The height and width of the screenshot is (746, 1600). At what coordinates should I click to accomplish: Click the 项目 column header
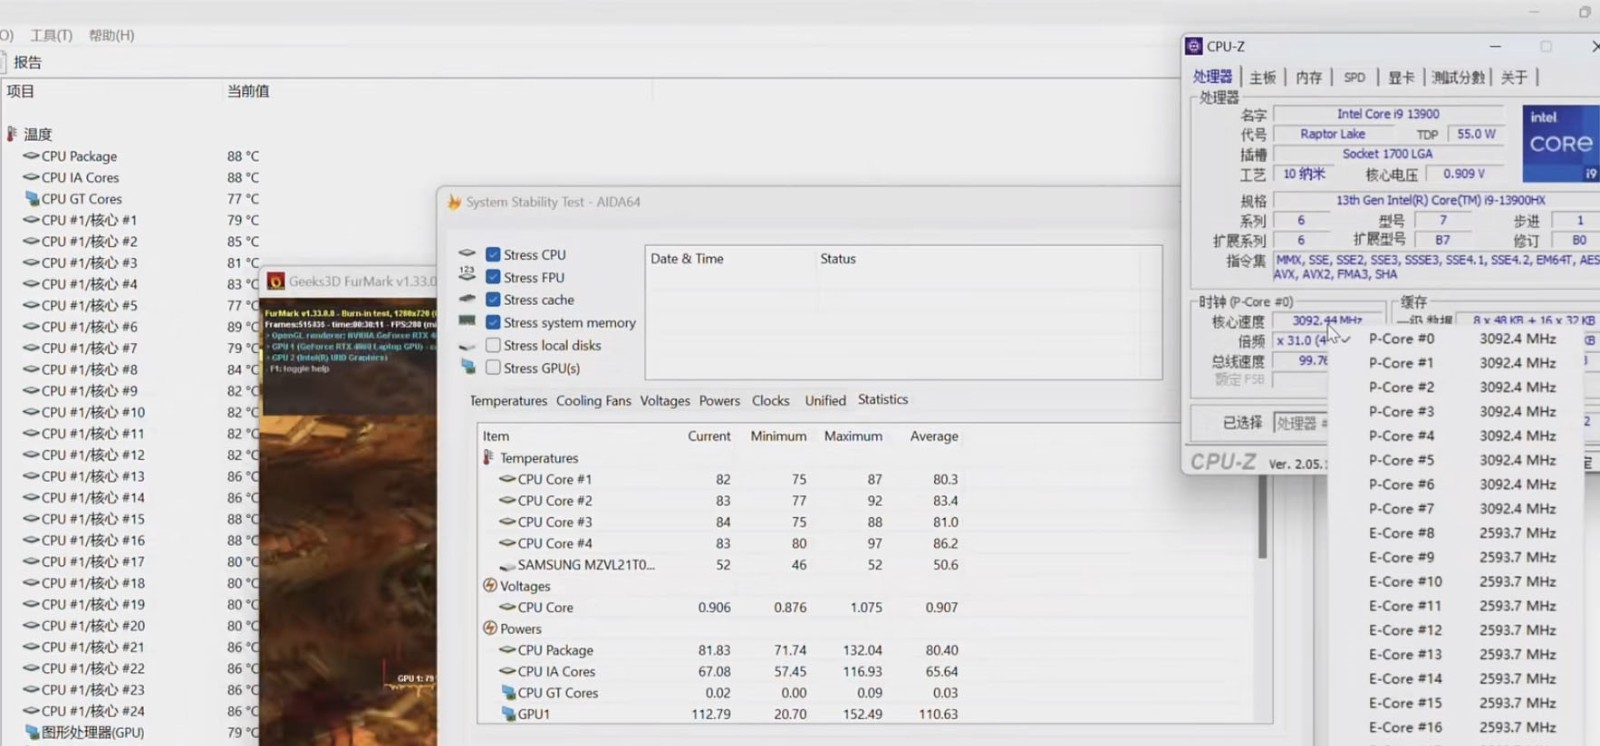point(20,91)
